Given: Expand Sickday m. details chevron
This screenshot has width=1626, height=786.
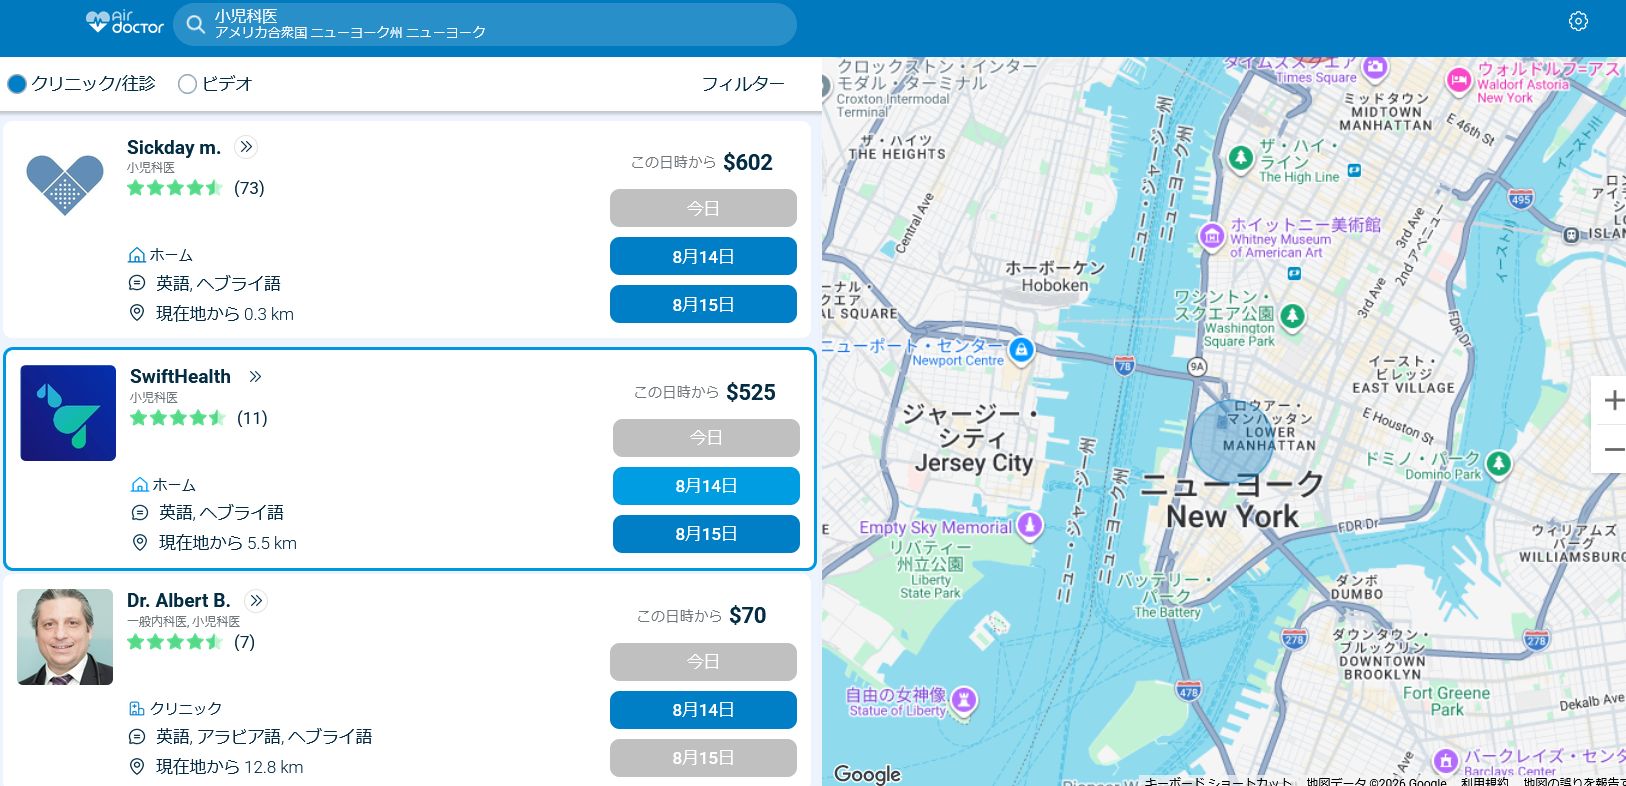Looking at the screenshot, I should click(x=246, y=147).
